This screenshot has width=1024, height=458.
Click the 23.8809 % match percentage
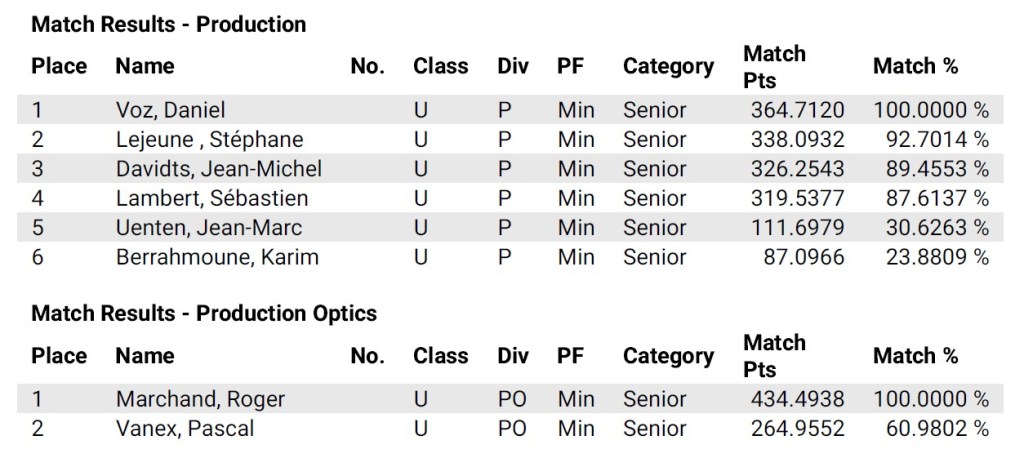937,257
